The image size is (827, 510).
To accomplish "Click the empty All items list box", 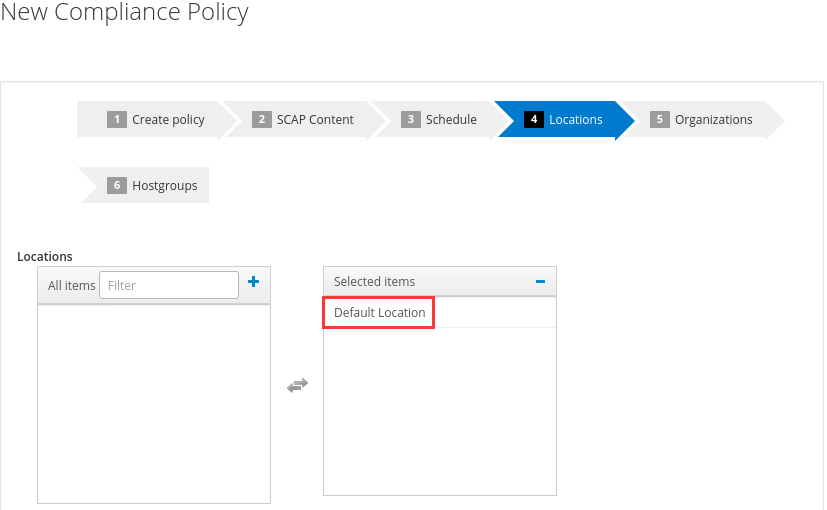I will 154,403.
